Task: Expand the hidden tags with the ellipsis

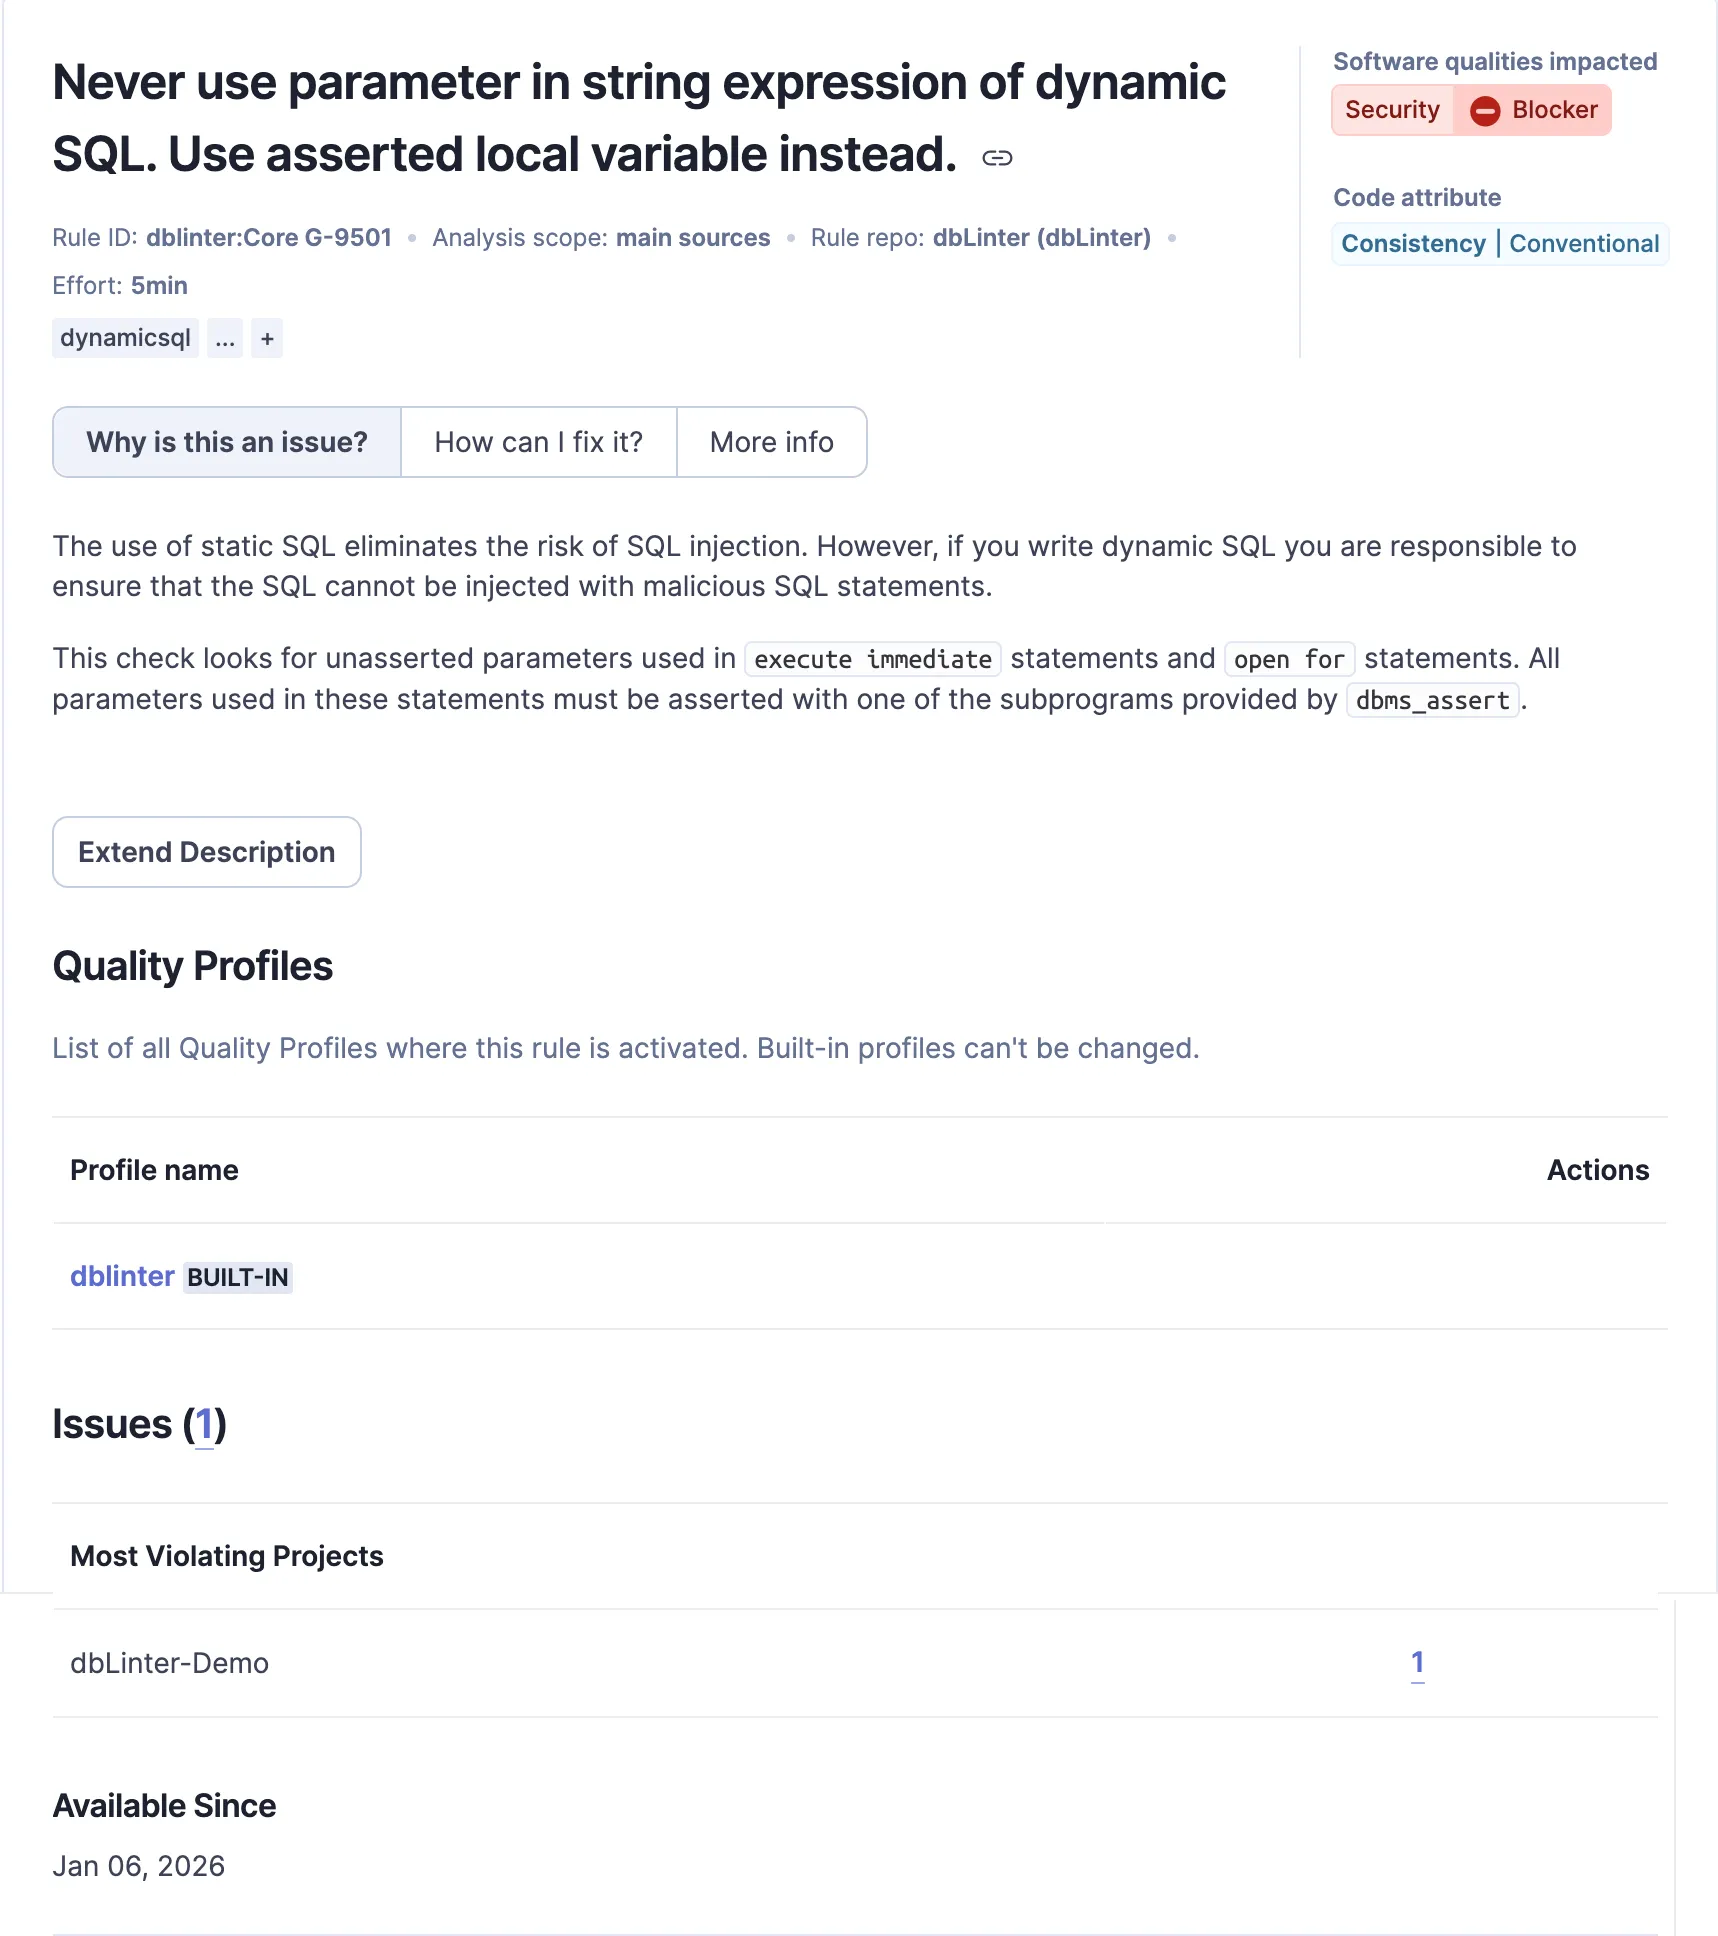Action: click(x=225, y=339)
